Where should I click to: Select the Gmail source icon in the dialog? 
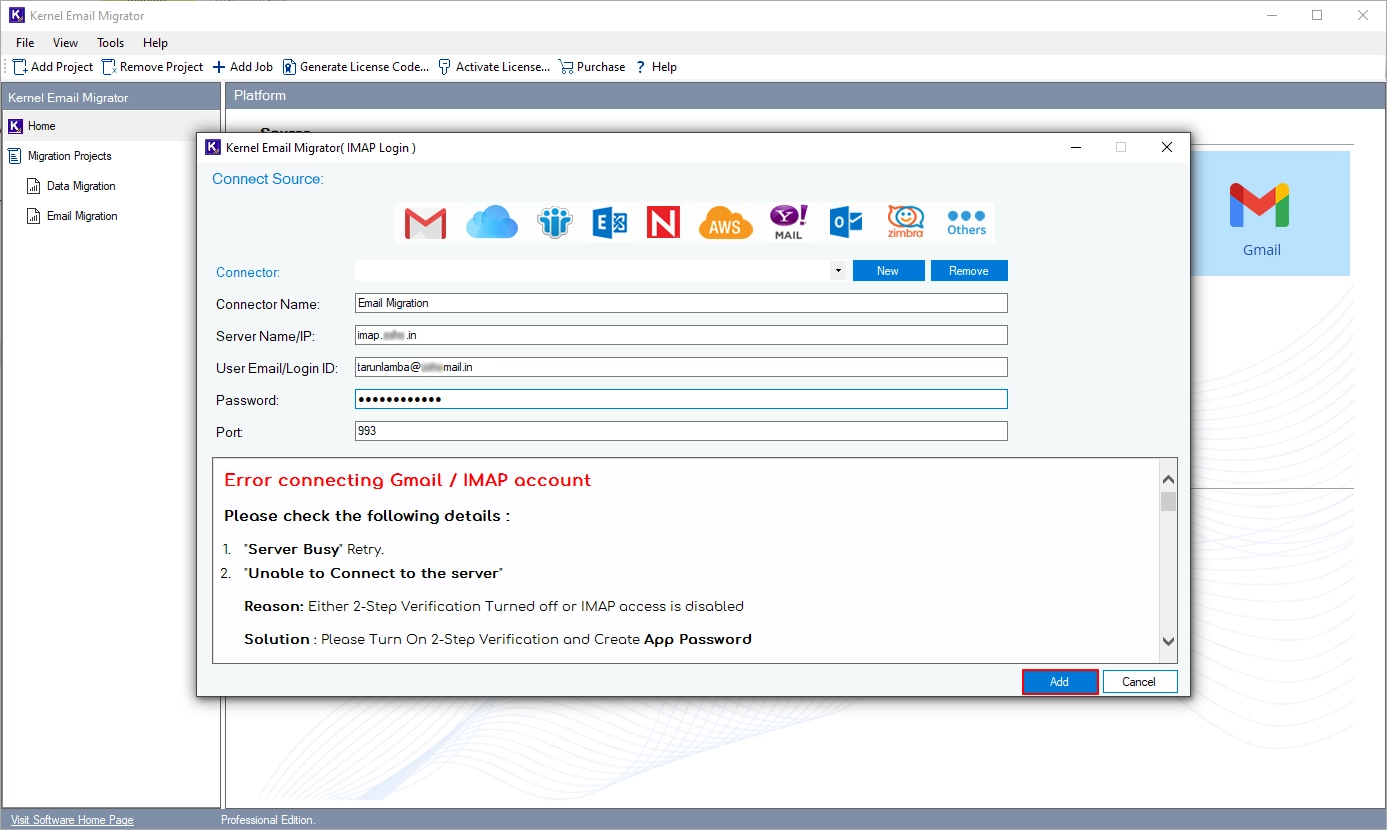click(x=425, y=223)
